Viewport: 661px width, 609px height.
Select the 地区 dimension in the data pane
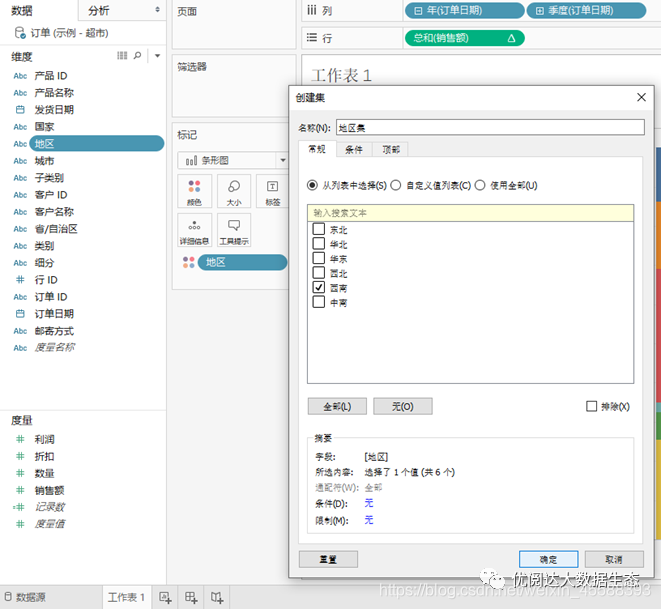[x=96, y=144]
